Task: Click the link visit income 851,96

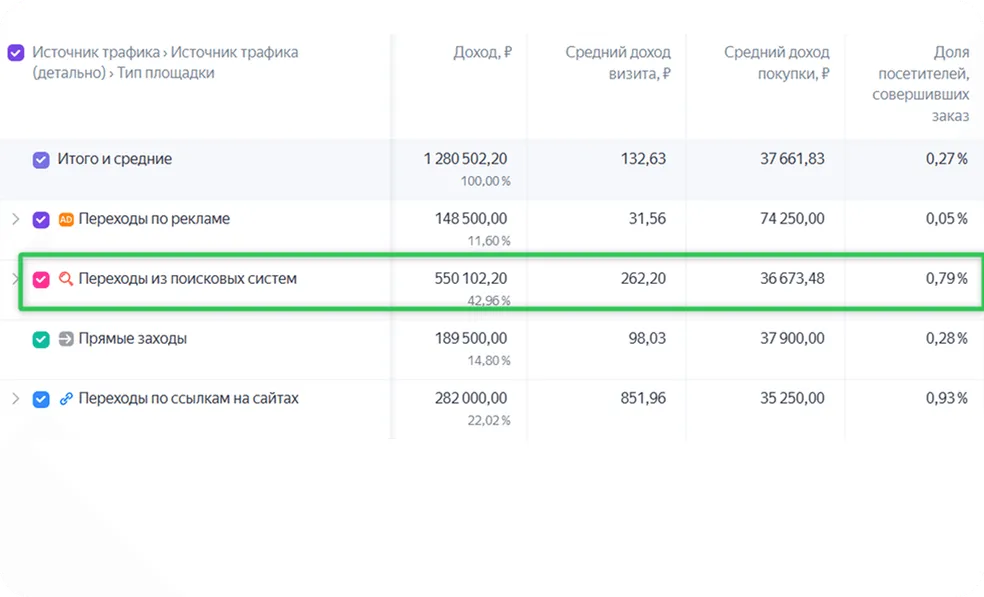Action: pyautogui.click(x=643, y=399)
